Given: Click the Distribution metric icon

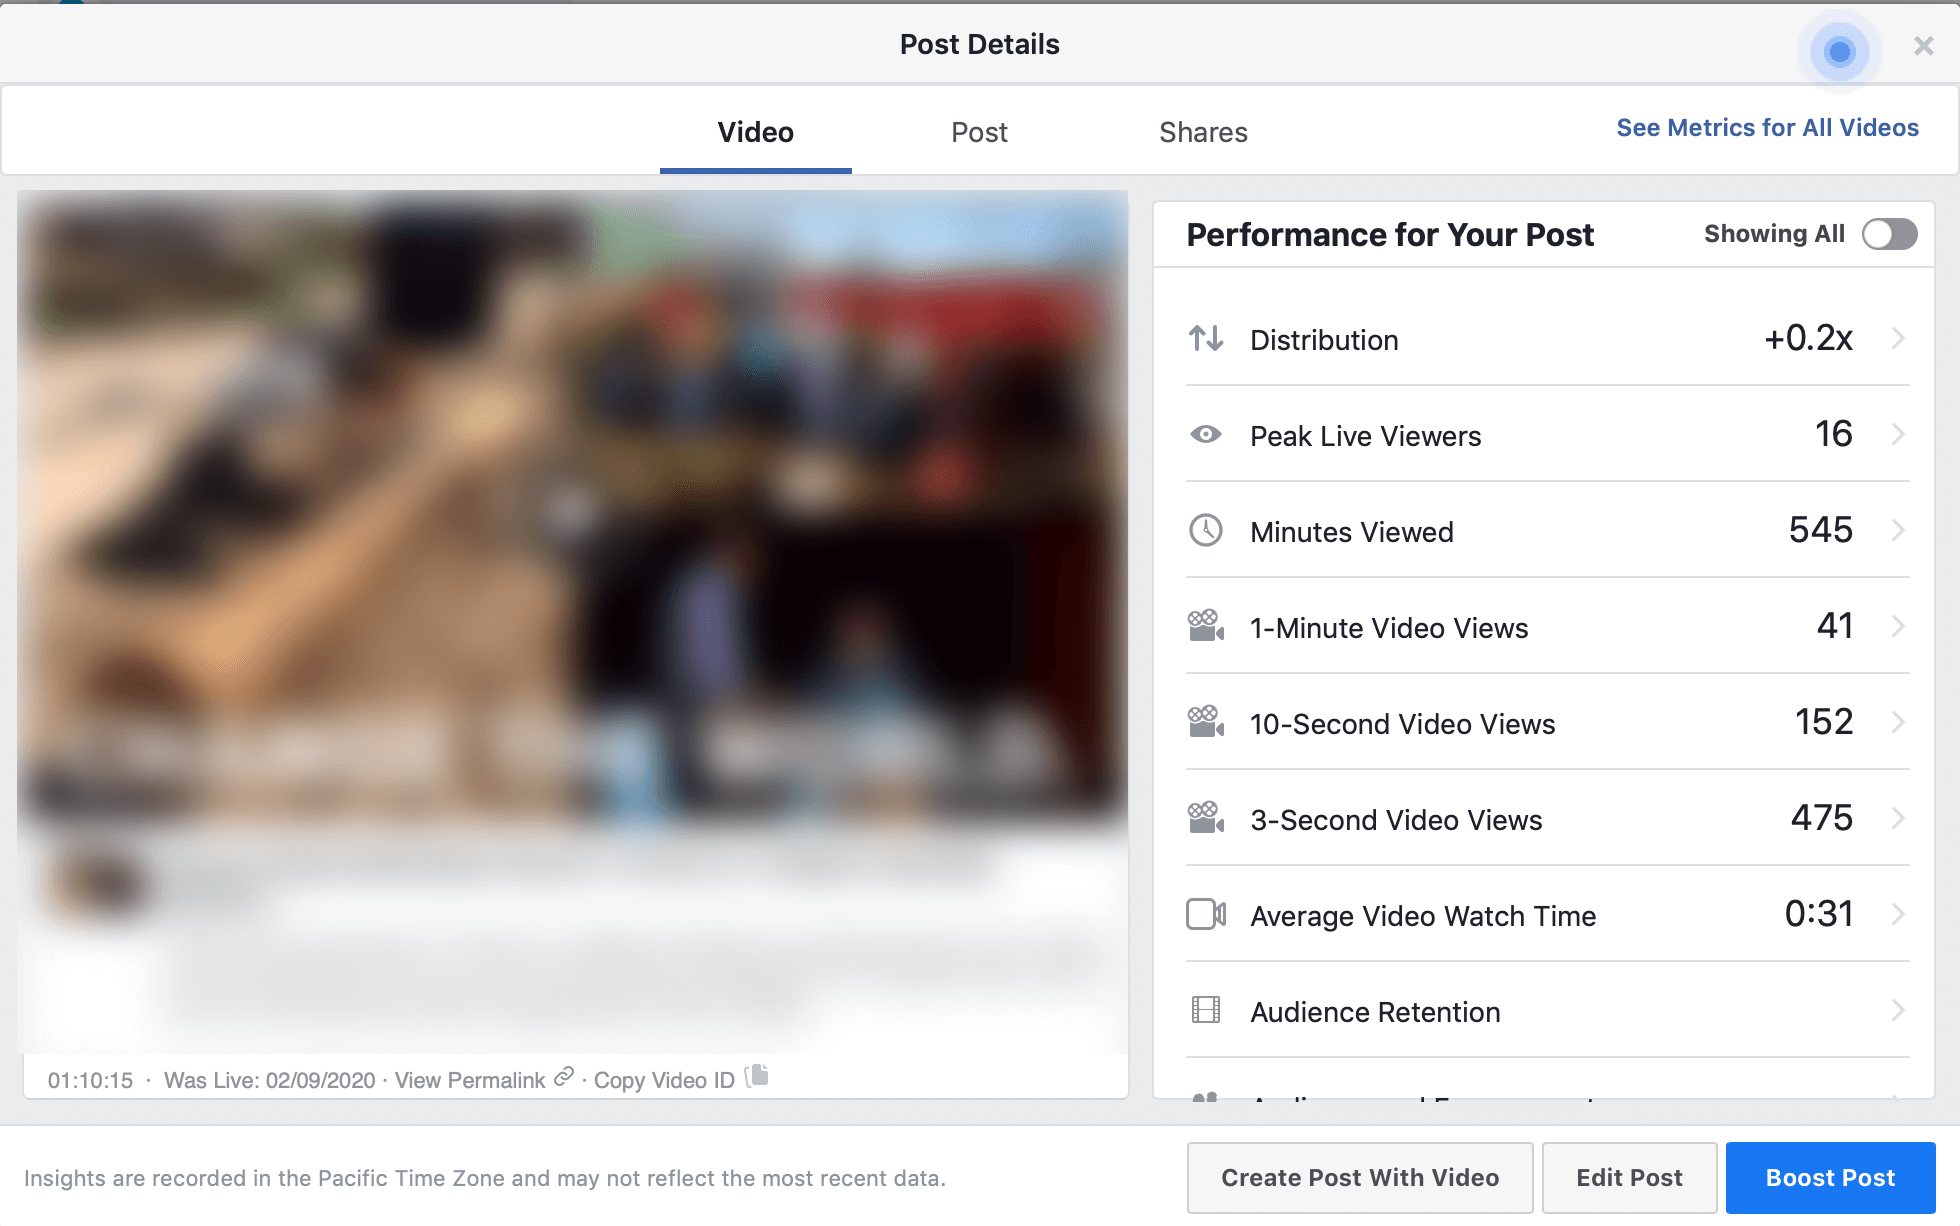Looking at the screenshot, I should coord(1206,336).
